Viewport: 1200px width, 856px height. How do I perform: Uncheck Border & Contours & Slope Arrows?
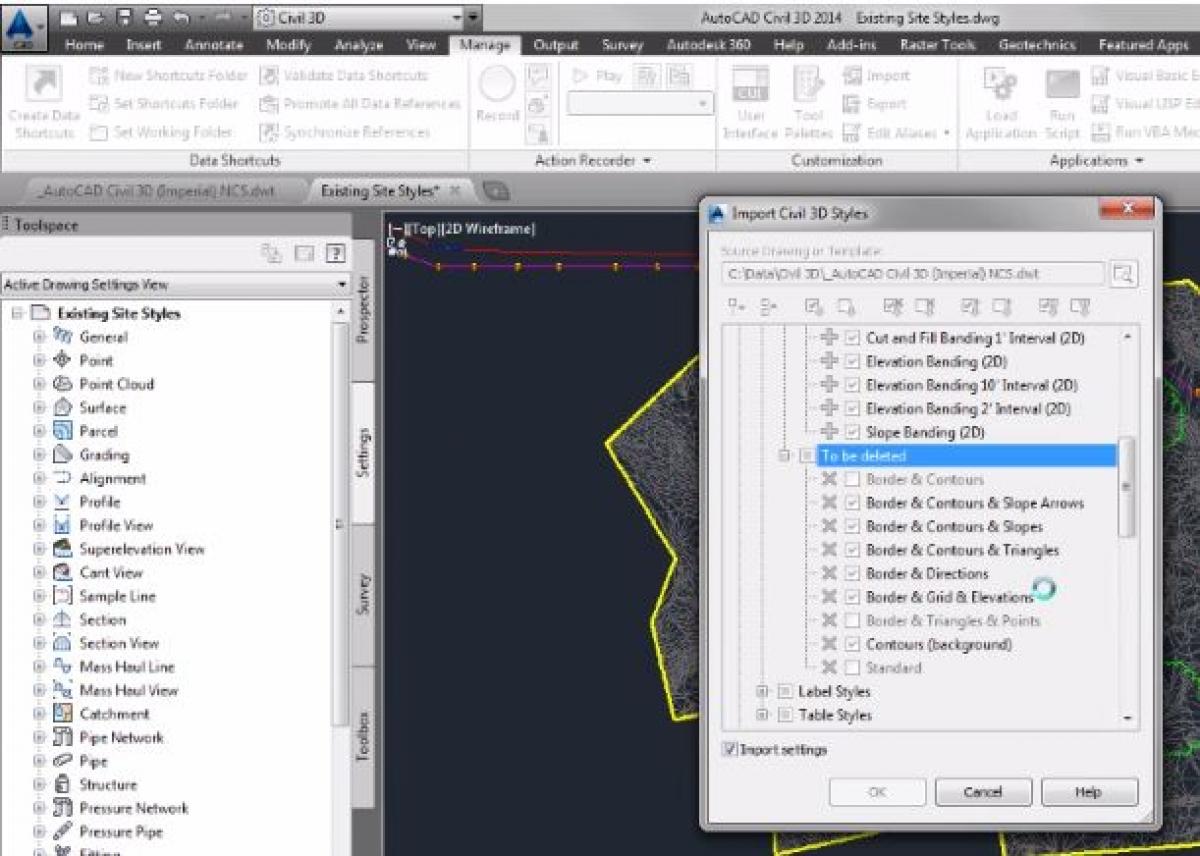[852, 503]
